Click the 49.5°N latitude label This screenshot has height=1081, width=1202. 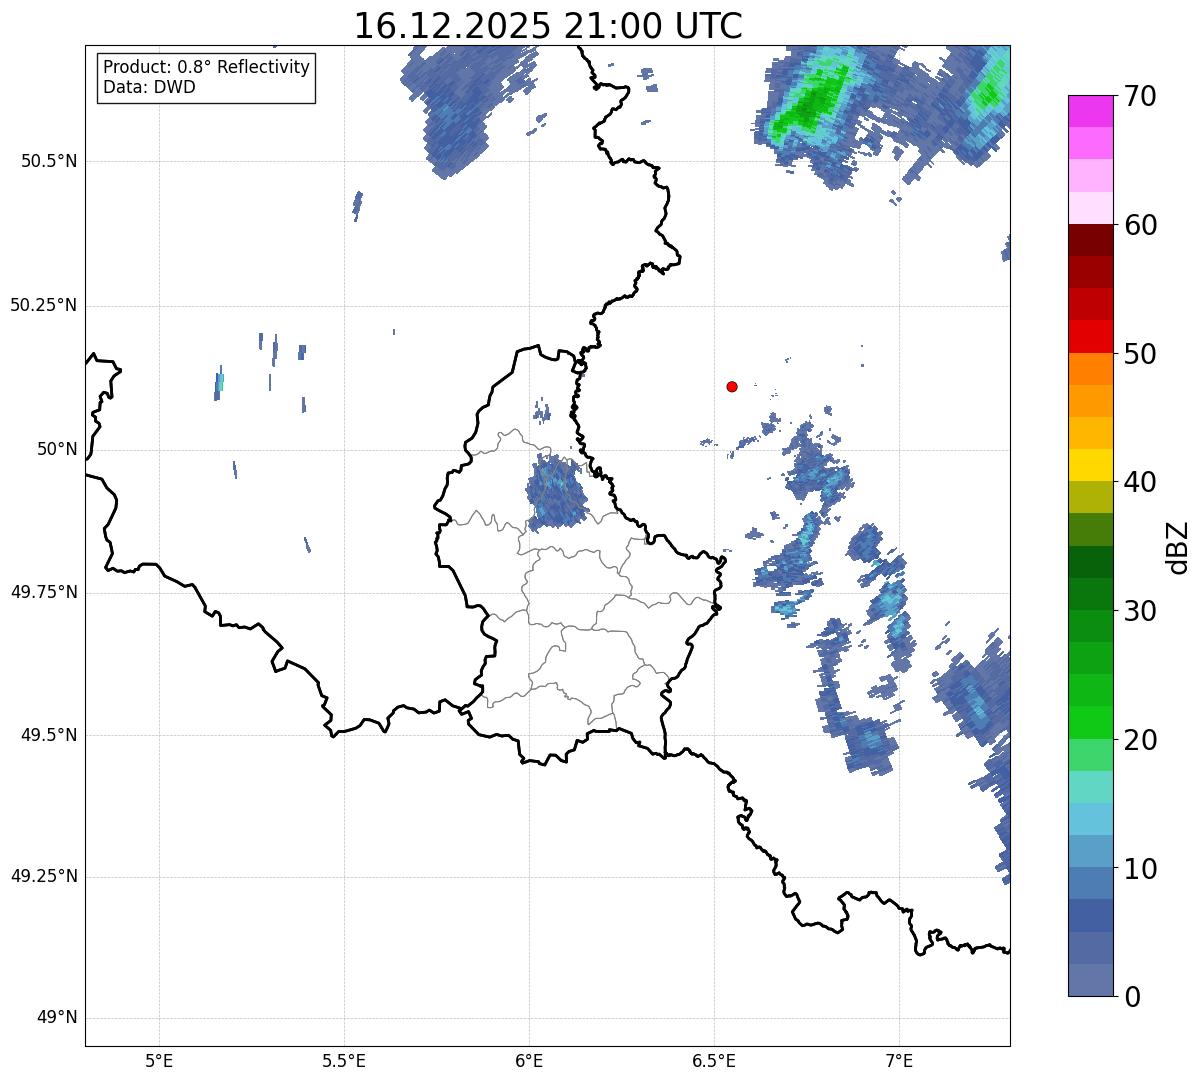[x=49, y=735]
